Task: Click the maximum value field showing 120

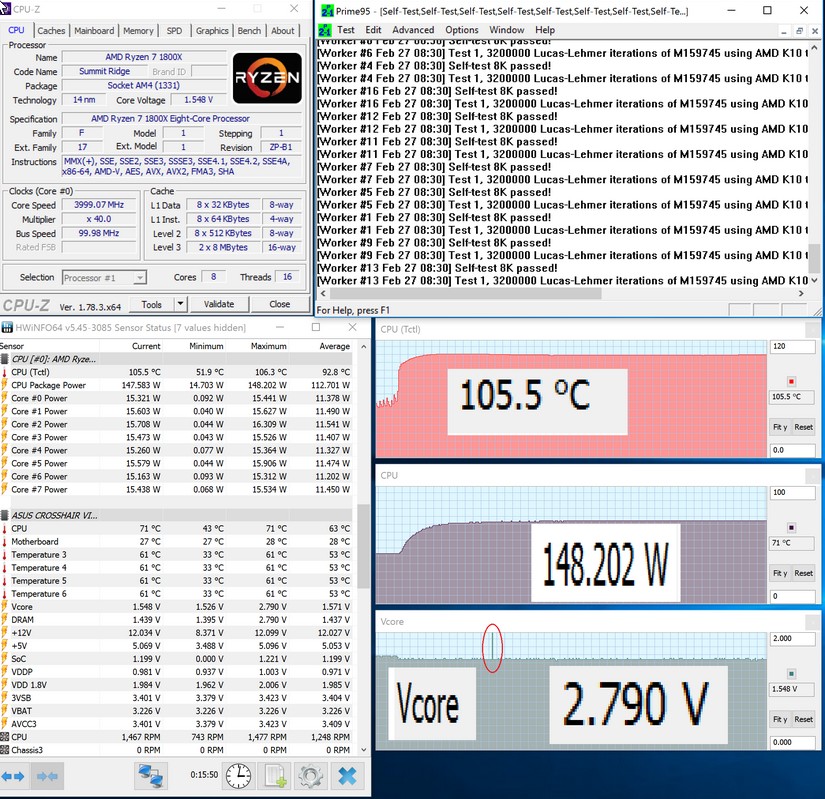Action: pos(791,347)
